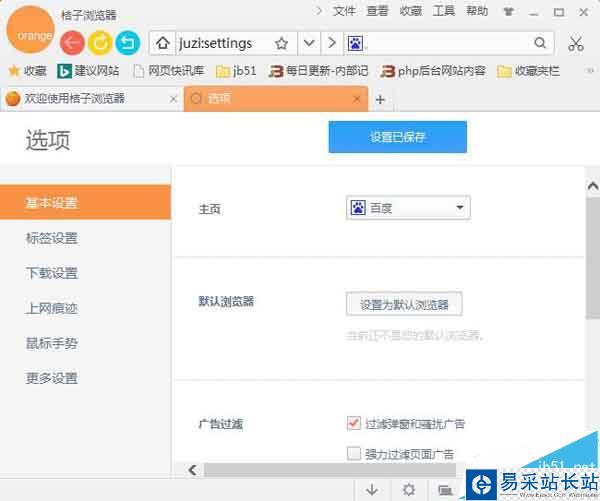This screenshot has width=600, height=501.
Task: Click the search input field
Action: (x=448, y=43)
